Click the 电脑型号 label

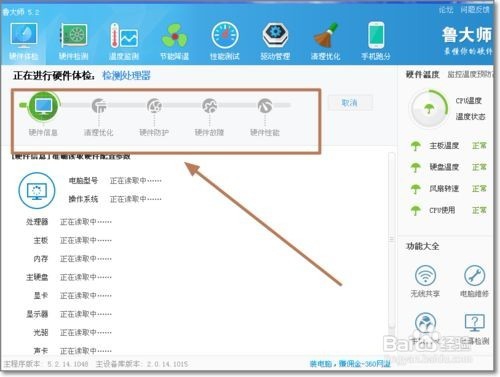point(83,180)
